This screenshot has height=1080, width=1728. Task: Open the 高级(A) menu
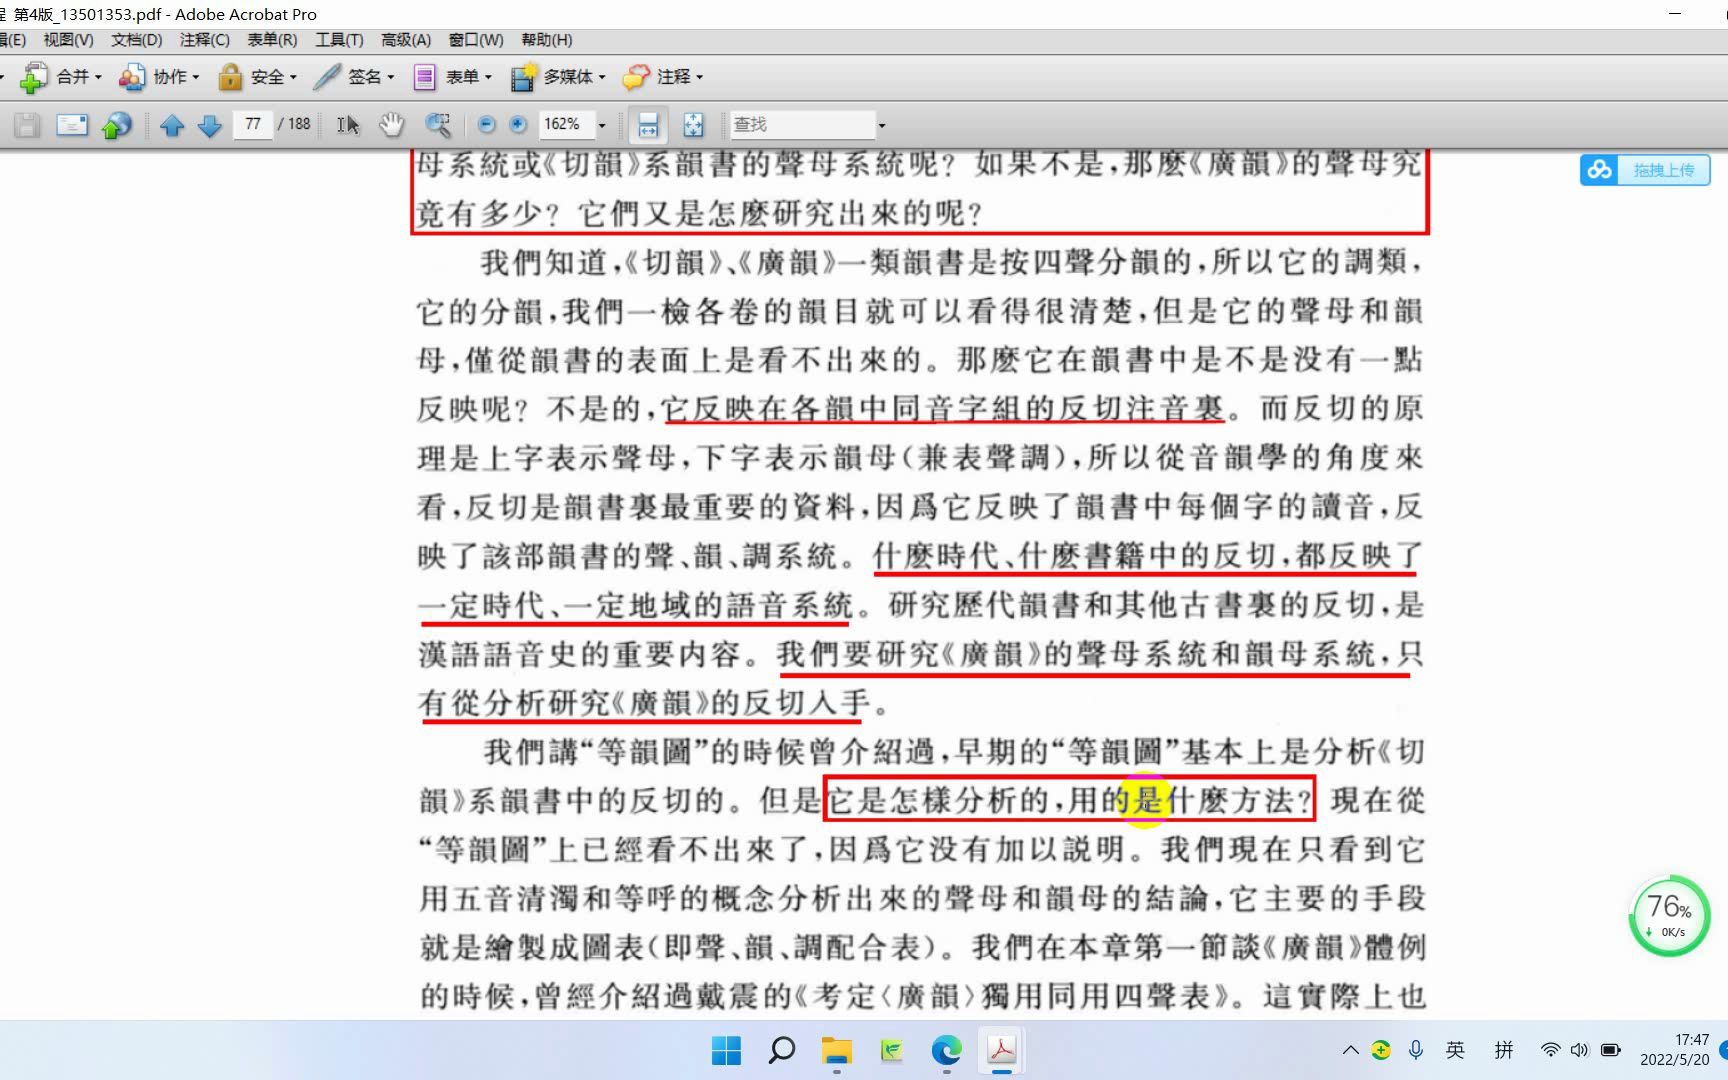point(406,40)
